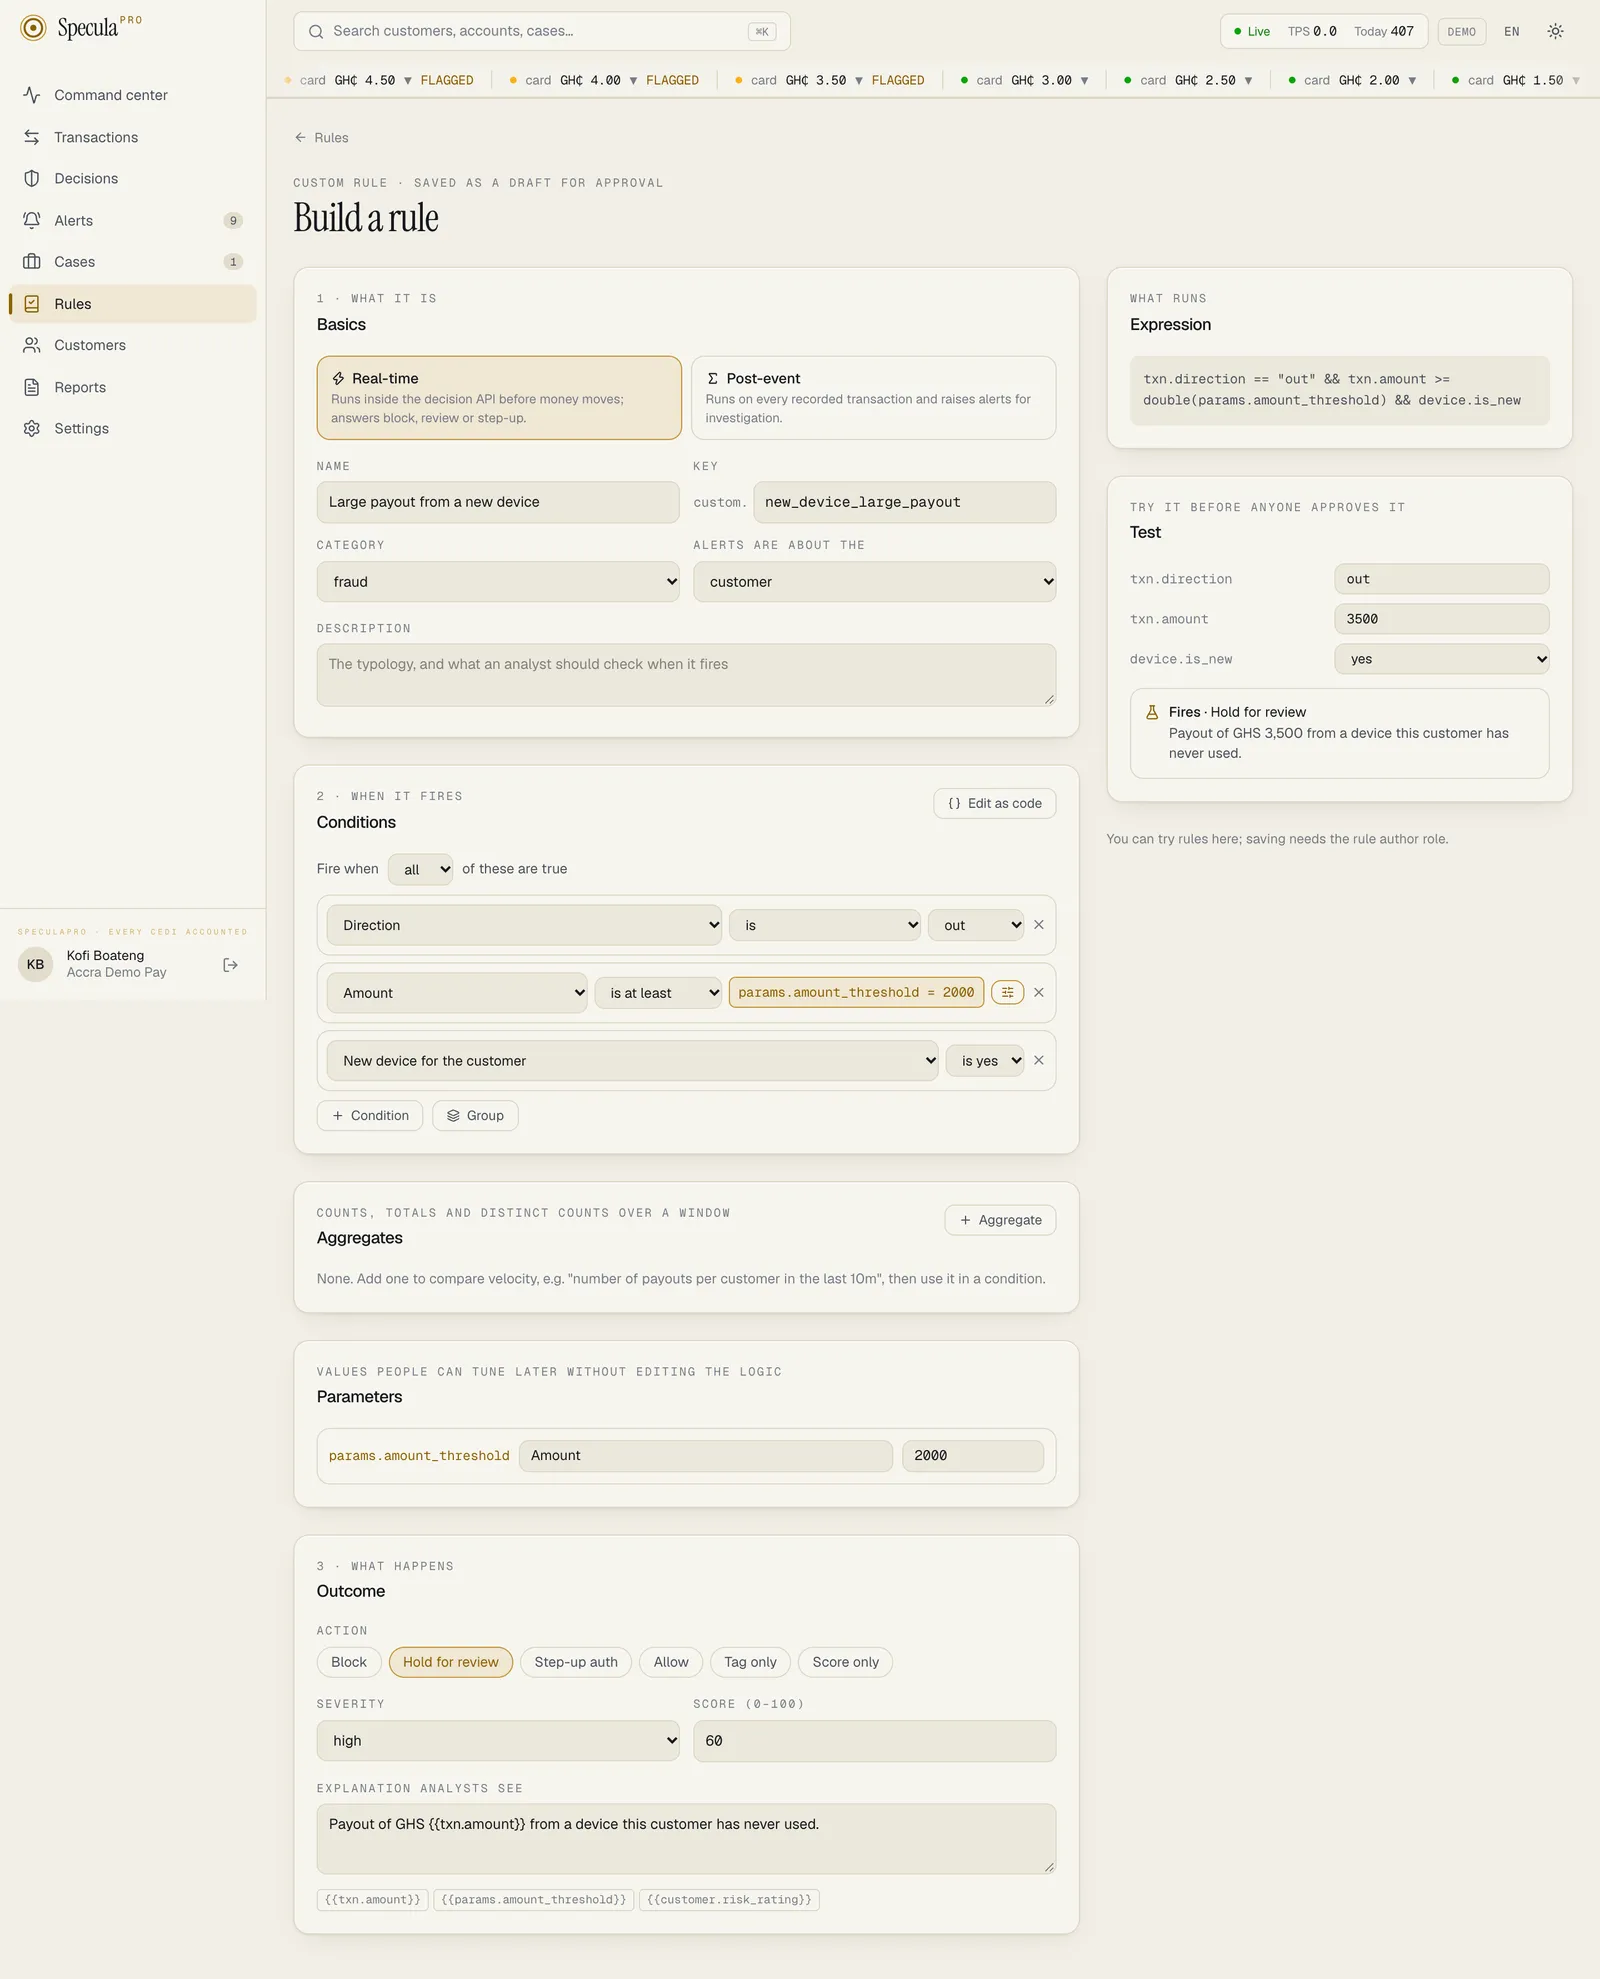
Task: Open Customers icon in sidebar
Action: point(32,345)
